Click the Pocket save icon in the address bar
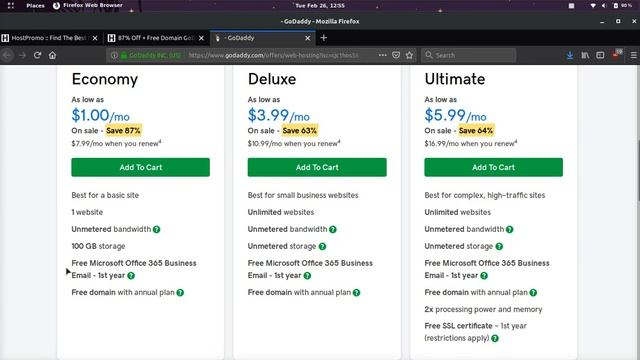 click(396, 55)
